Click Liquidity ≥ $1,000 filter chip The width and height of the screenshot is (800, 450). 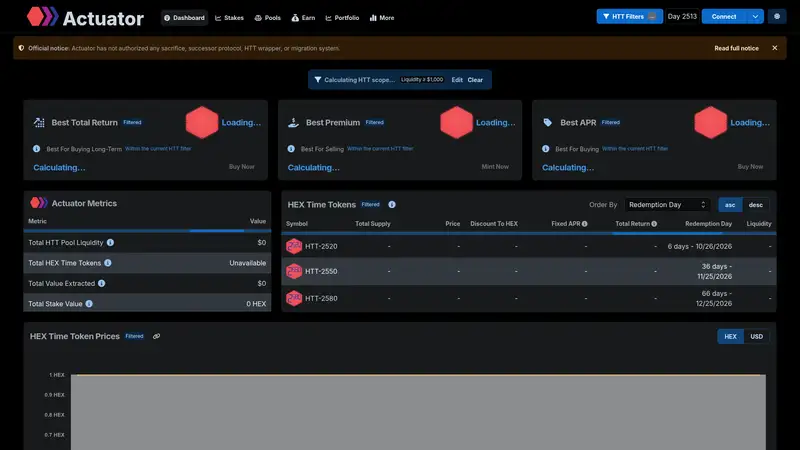tap(422, 80)
